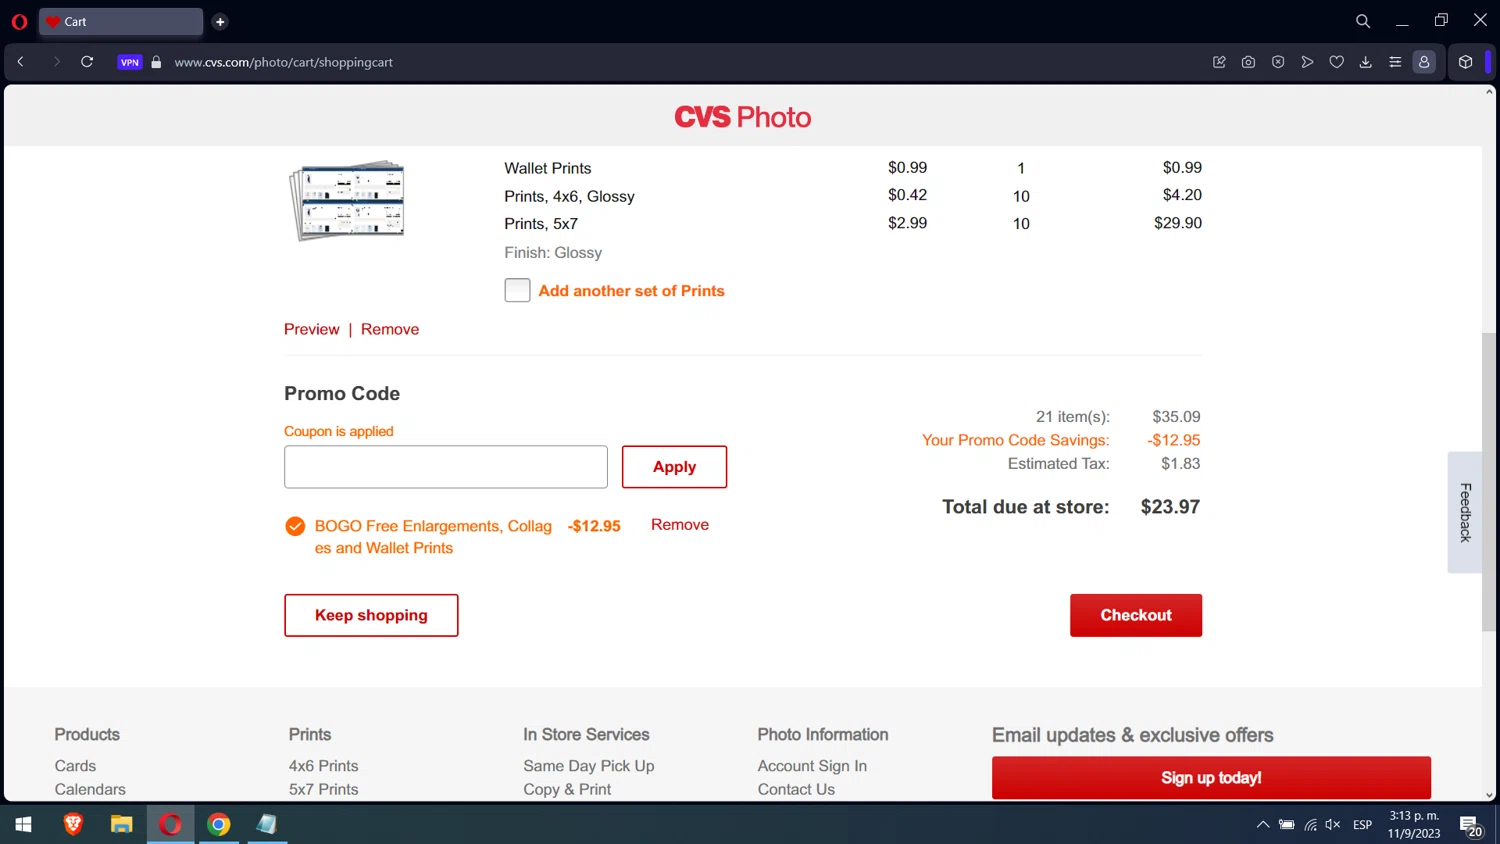This screenshot has height=844, width=1500.
Task: Open Same Day Pick Up link
Action: click(x=588, y=766)
